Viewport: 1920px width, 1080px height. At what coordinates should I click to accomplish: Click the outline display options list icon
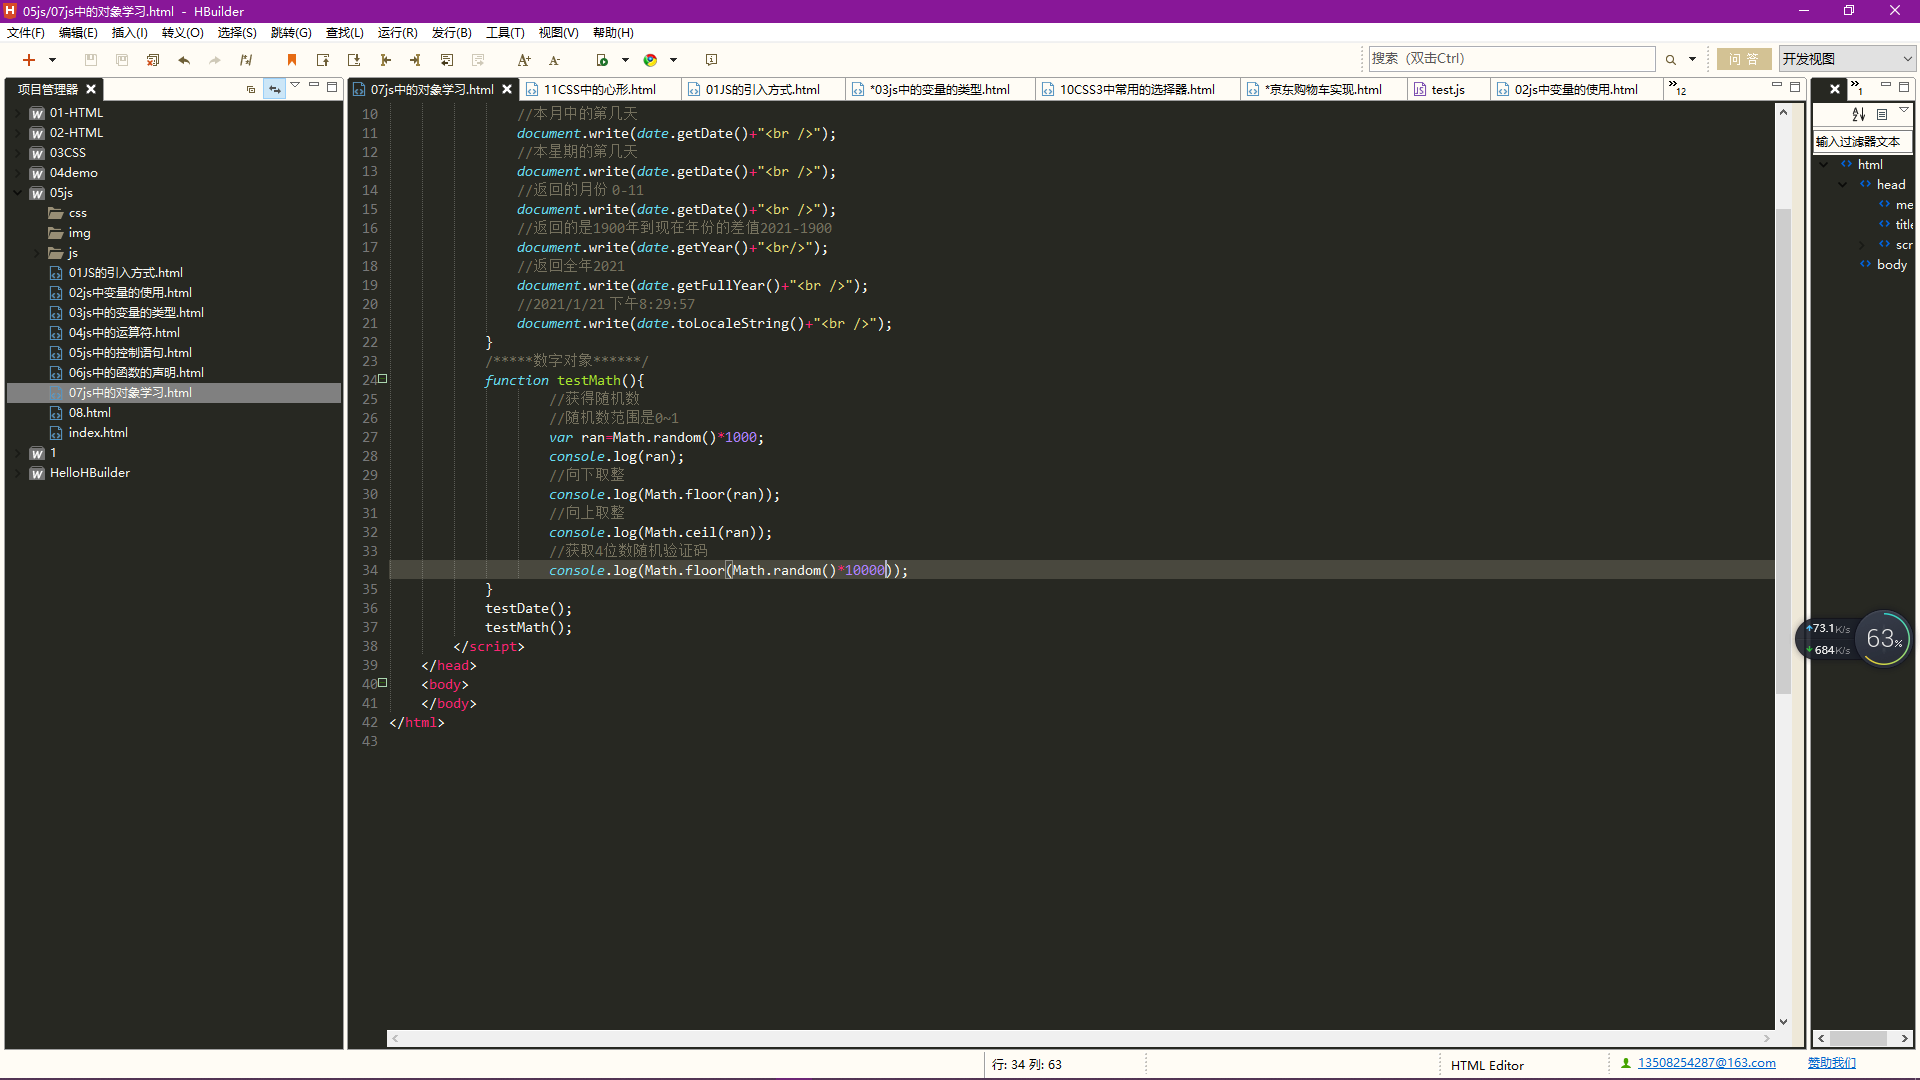click(x=1882, y=114)
